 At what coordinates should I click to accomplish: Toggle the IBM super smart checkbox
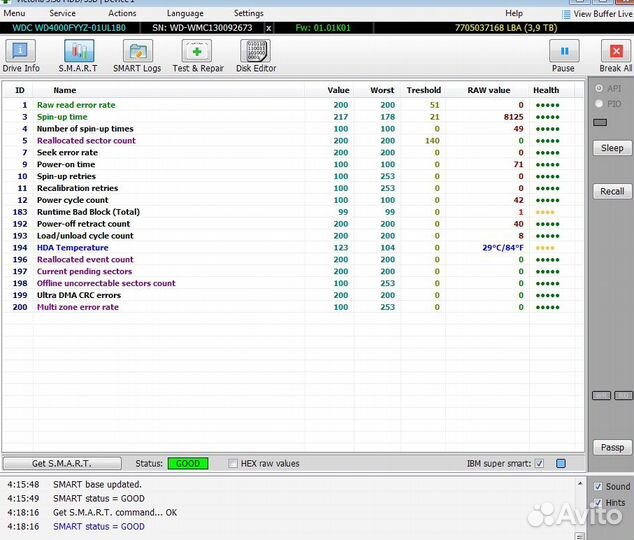pos(540,464)
